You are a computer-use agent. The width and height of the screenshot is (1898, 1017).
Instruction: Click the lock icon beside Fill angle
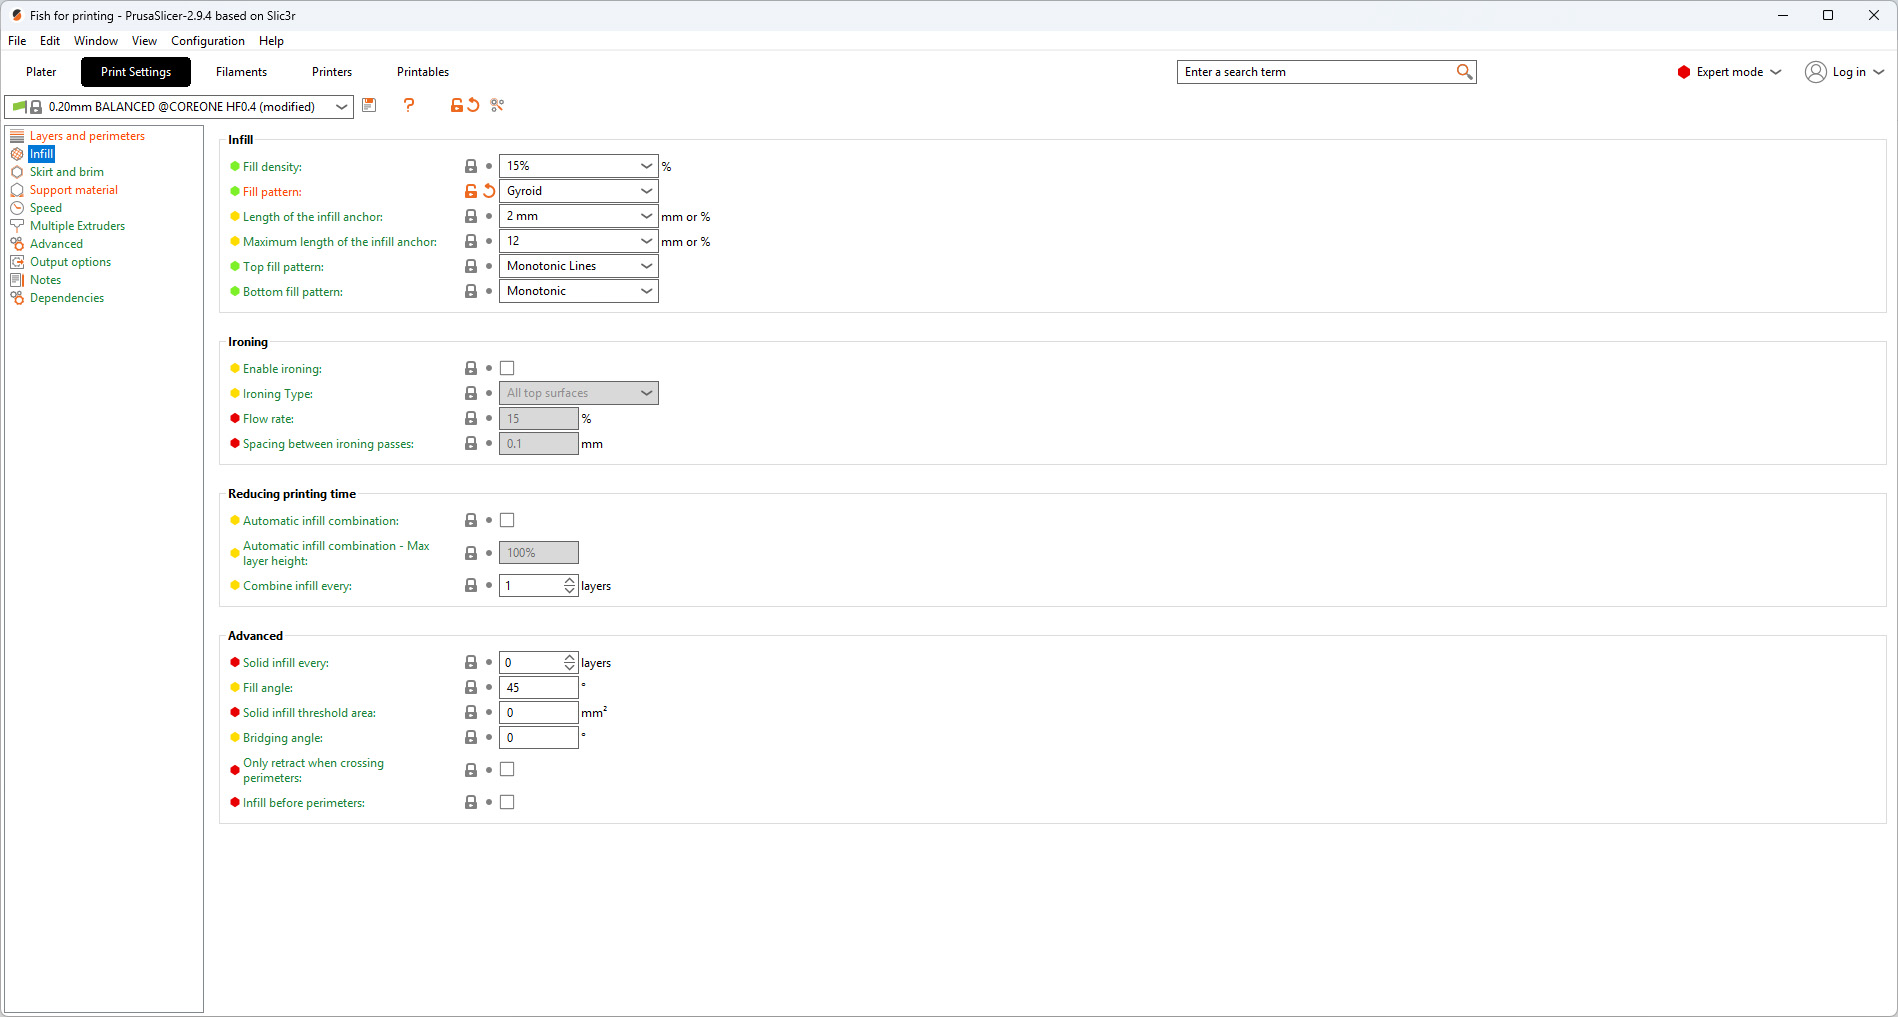[471, 687]
